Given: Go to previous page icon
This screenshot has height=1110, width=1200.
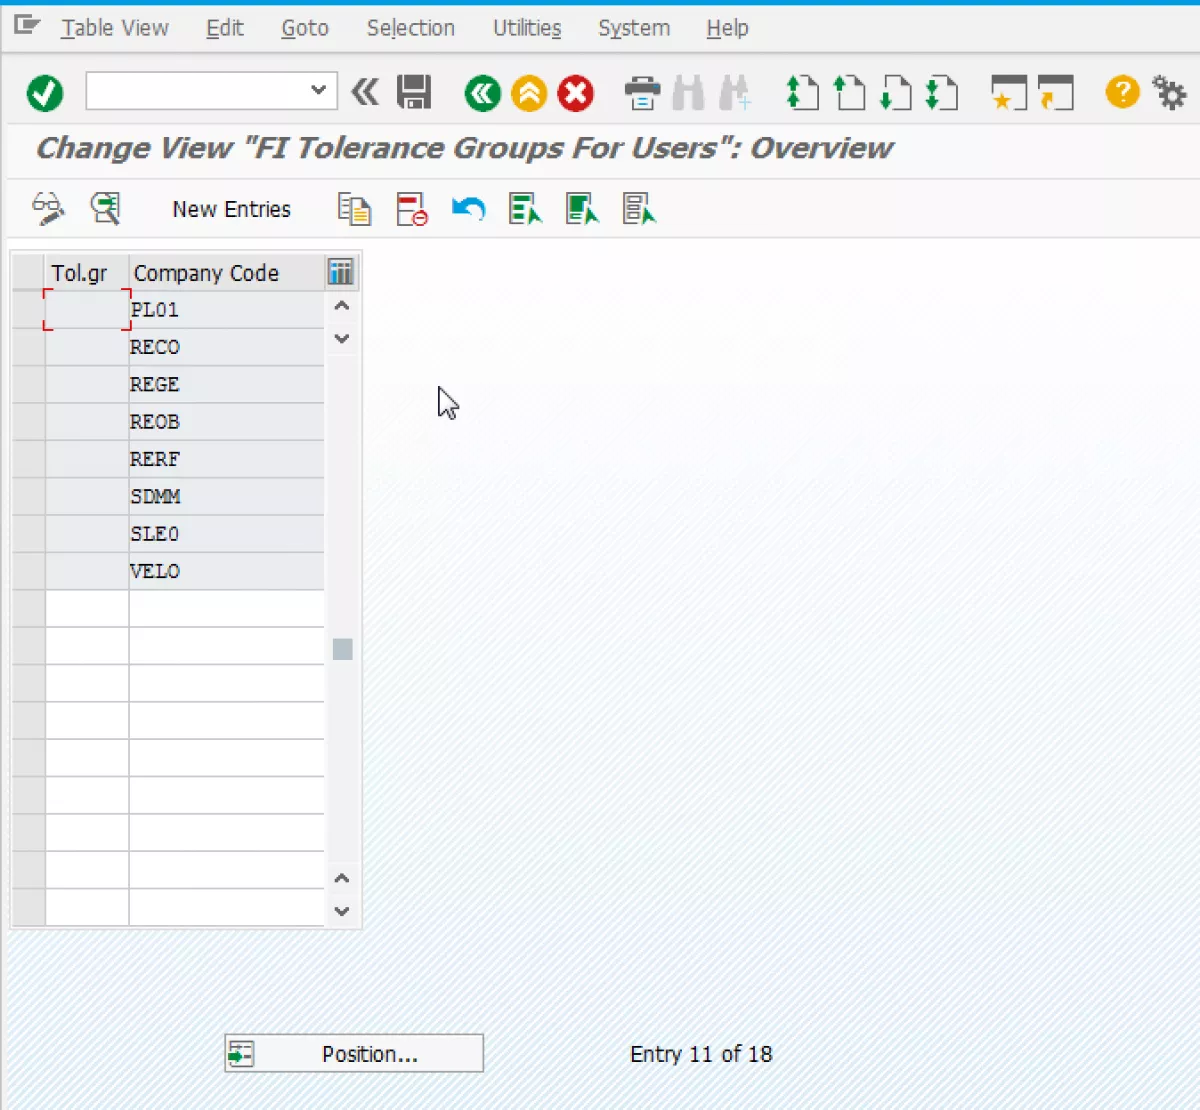Looking at the screenshot, I should 849,93.
